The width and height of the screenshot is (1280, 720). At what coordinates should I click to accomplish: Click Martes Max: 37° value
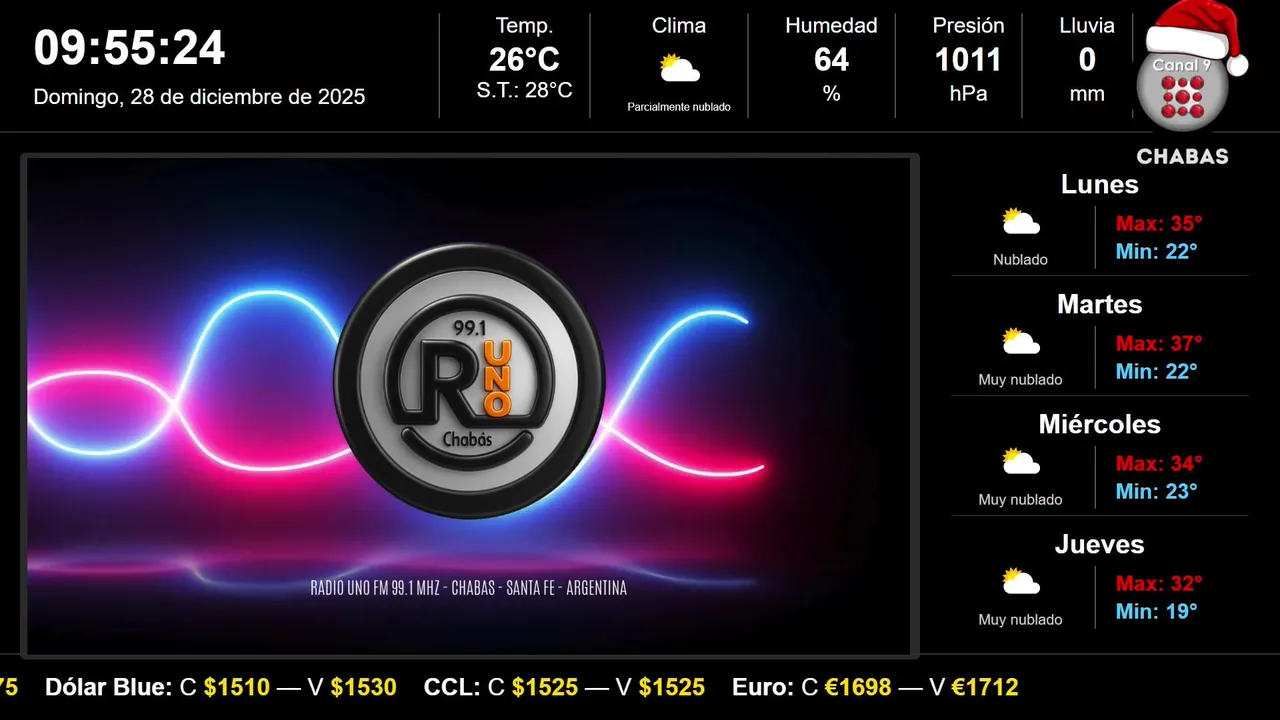coord(1159,343)
